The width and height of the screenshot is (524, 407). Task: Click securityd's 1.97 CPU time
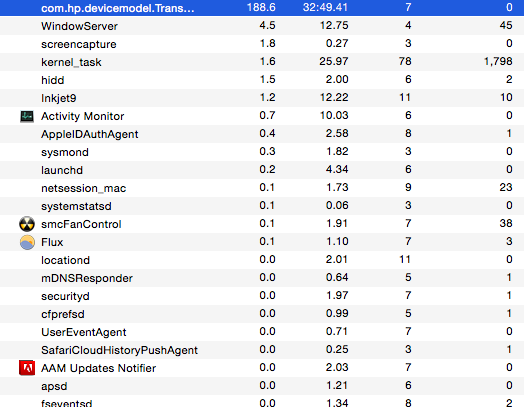pyautogui.click(x=337, y=296)
